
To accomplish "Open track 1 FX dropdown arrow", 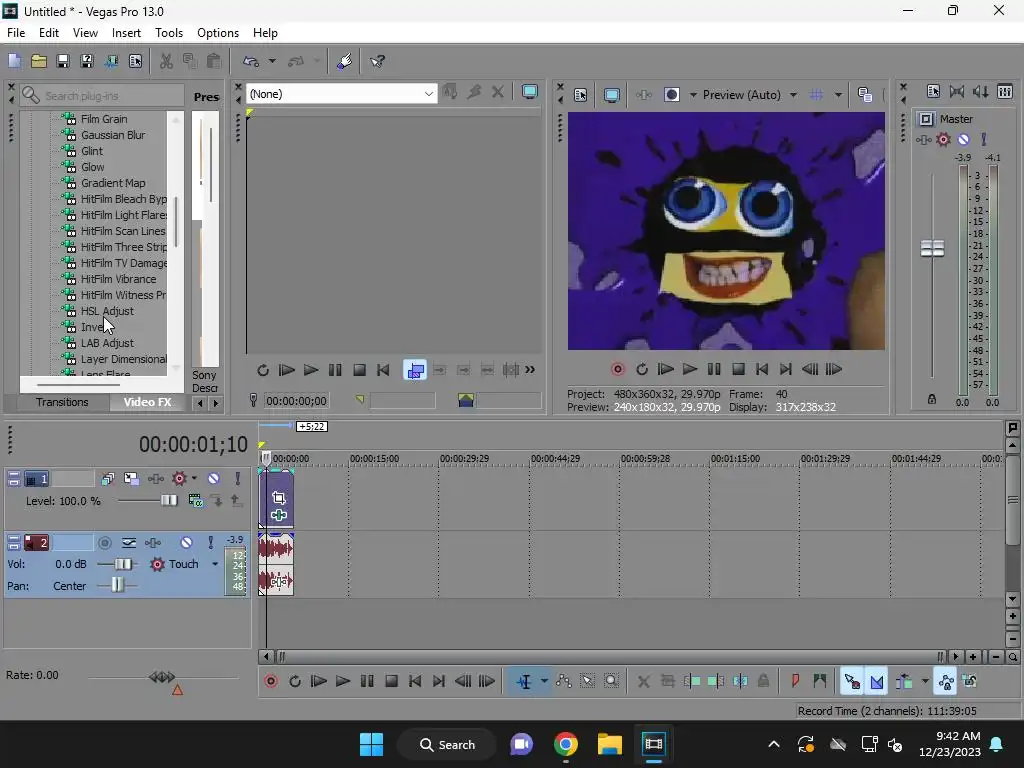I will tap(194, 478).
